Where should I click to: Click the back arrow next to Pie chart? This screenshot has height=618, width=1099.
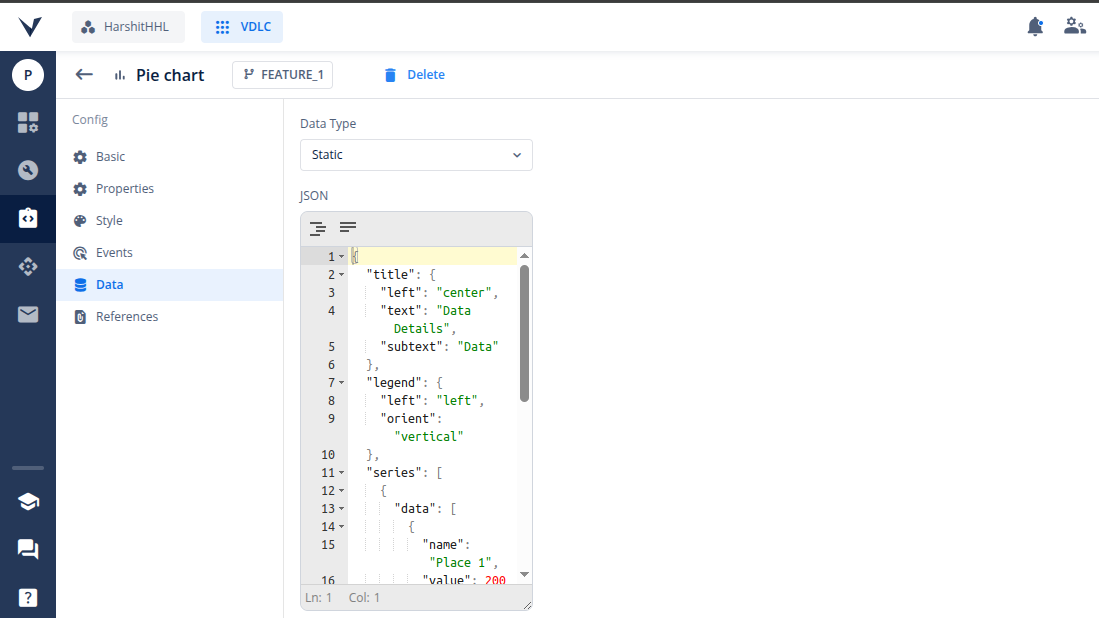tap(84, 75)
